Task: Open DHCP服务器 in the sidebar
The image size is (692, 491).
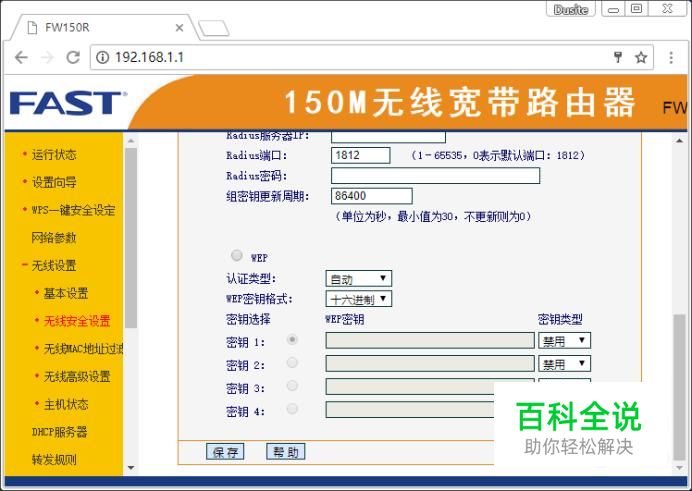Action: 60,432
